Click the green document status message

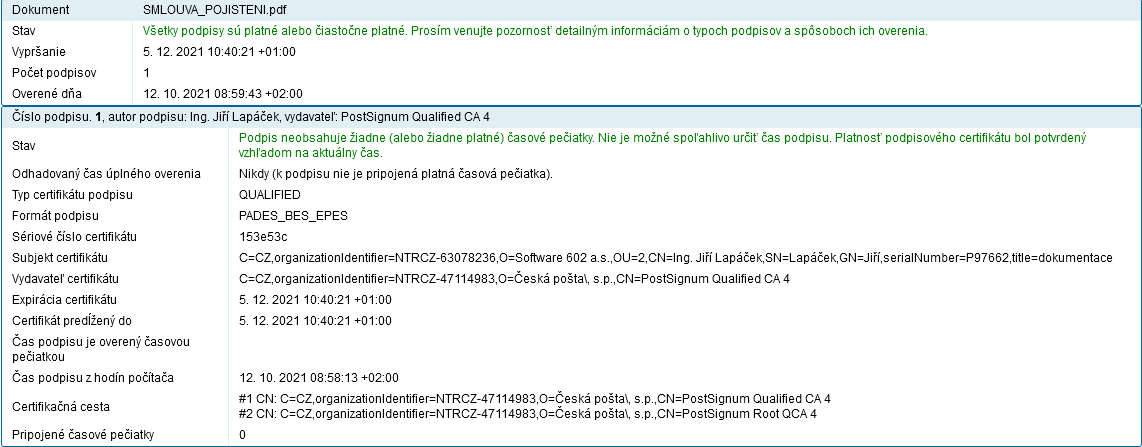point(535,31)
